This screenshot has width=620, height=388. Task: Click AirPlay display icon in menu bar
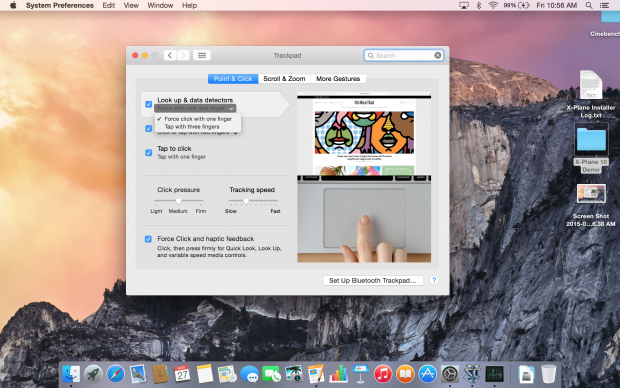[x=463, y=6]
